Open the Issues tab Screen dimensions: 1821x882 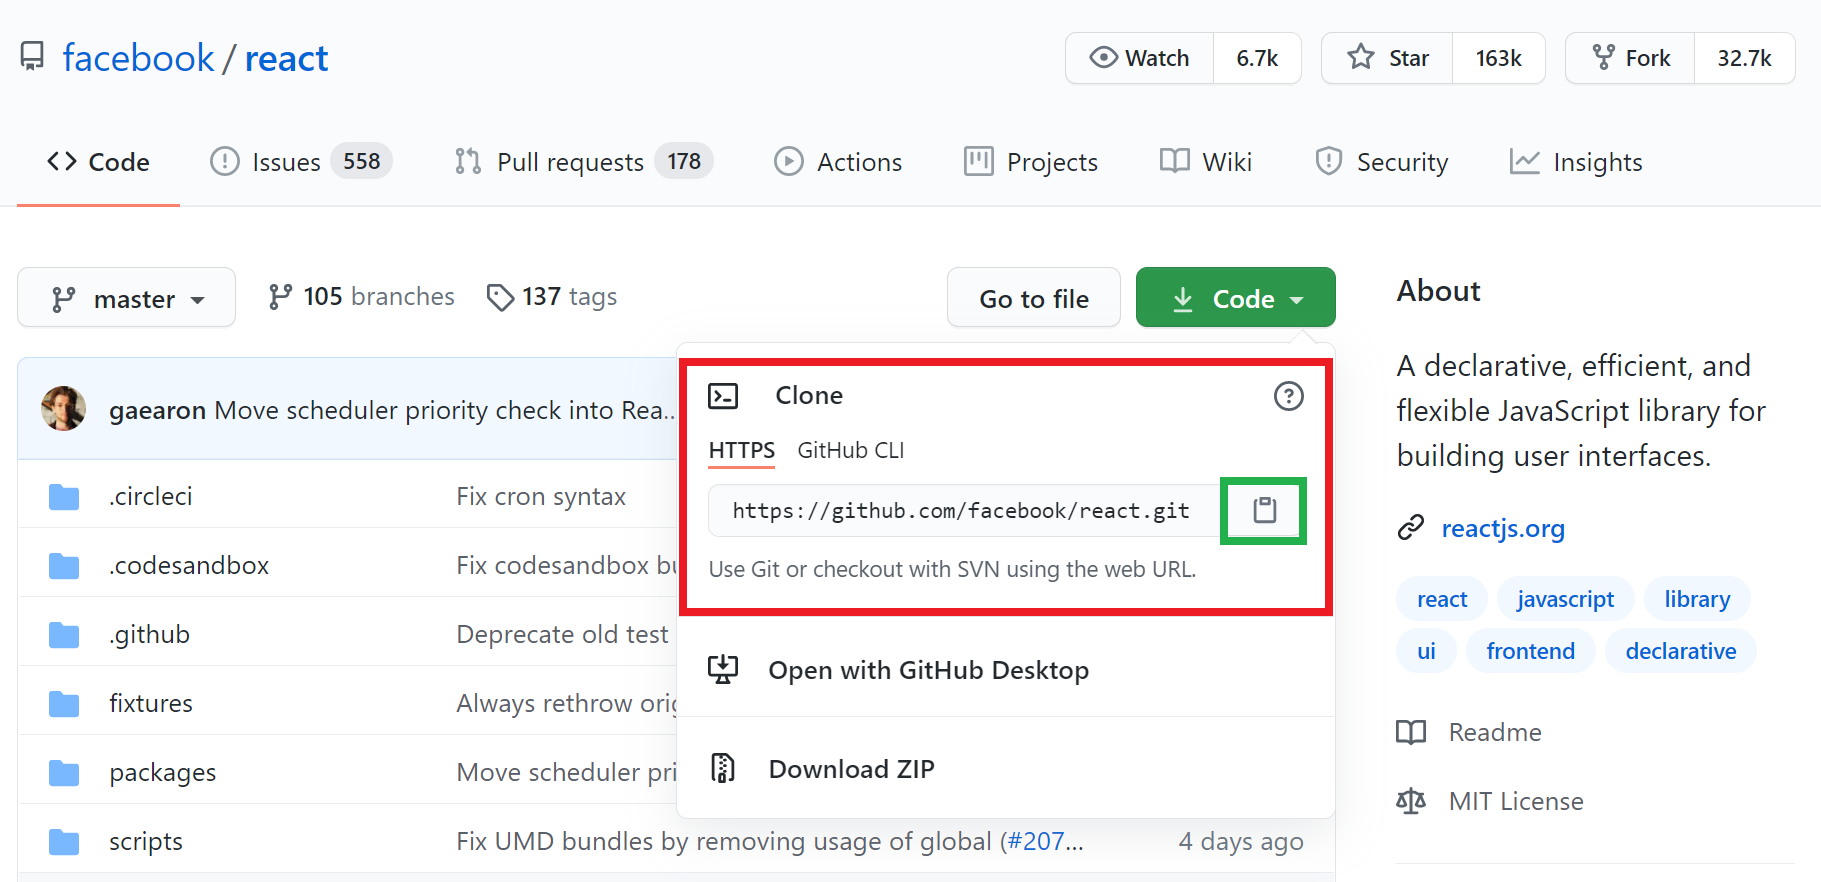point(301,162)
